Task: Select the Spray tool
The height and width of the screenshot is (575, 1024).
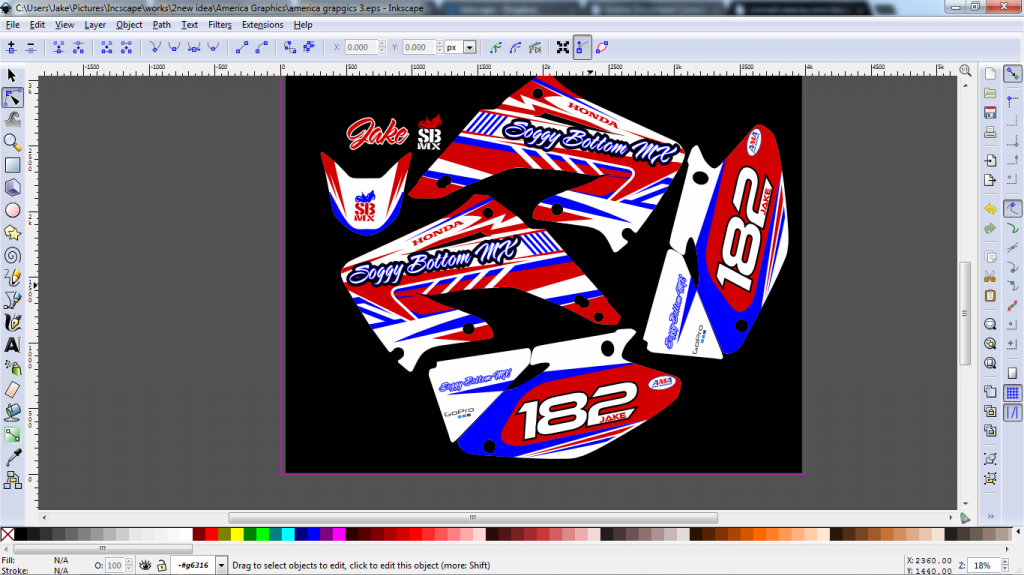Action: click(12, 368)
